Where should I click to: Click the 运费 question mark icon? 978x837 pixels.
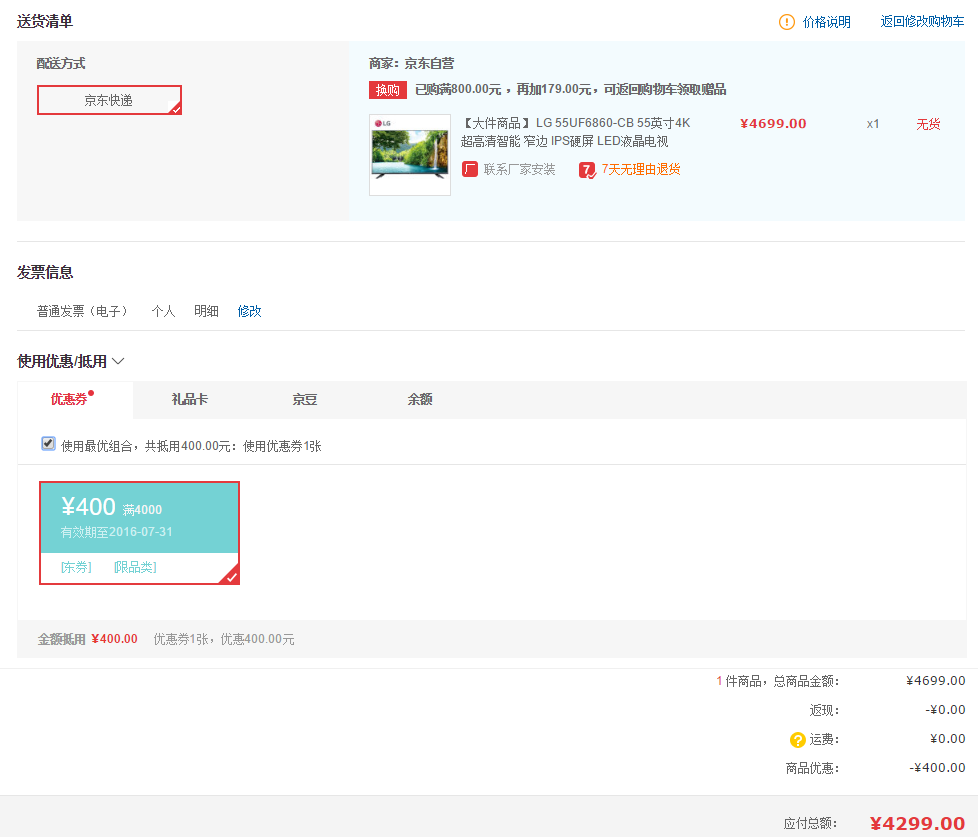(797, 740)
